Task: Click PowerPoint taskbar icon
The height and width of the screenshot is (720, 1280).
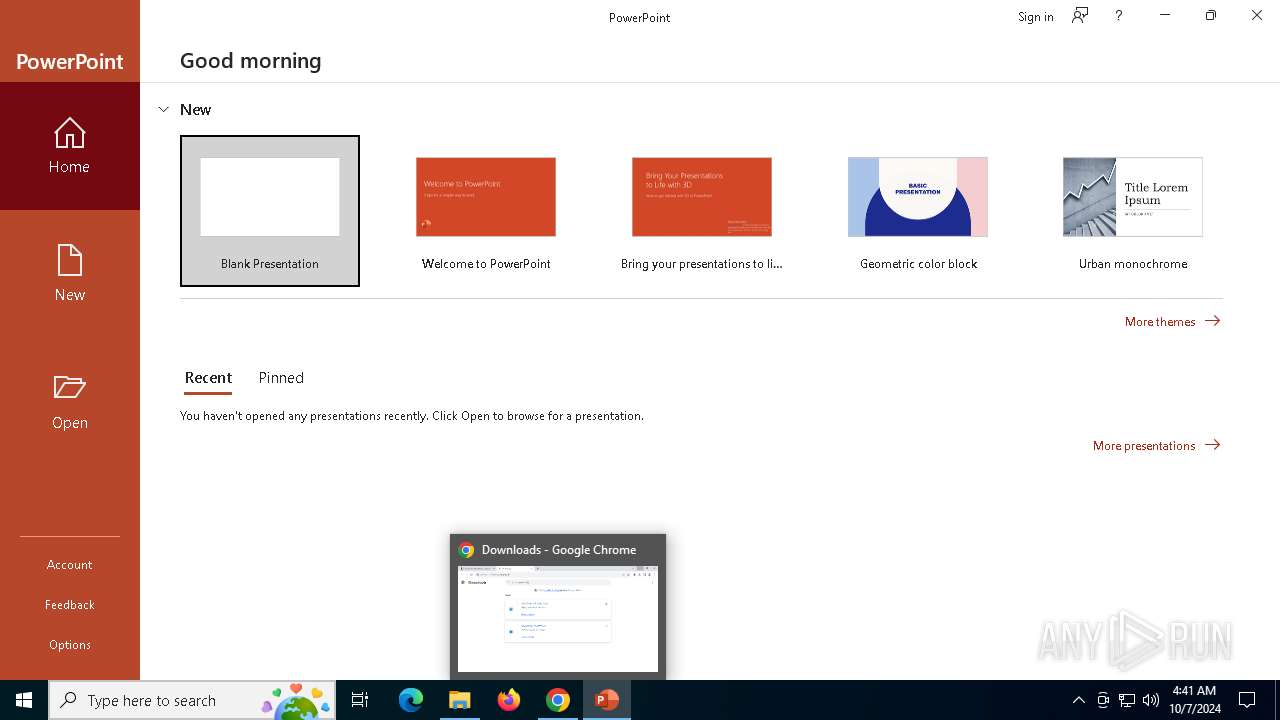Action: coord(607,700)
